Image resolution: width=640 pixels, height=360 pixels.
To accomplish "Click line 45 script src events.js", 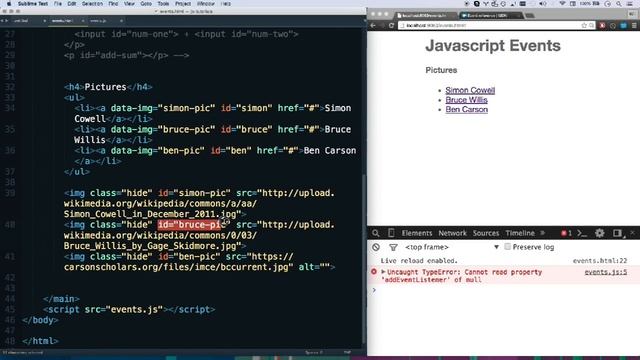I will (129, 309).
